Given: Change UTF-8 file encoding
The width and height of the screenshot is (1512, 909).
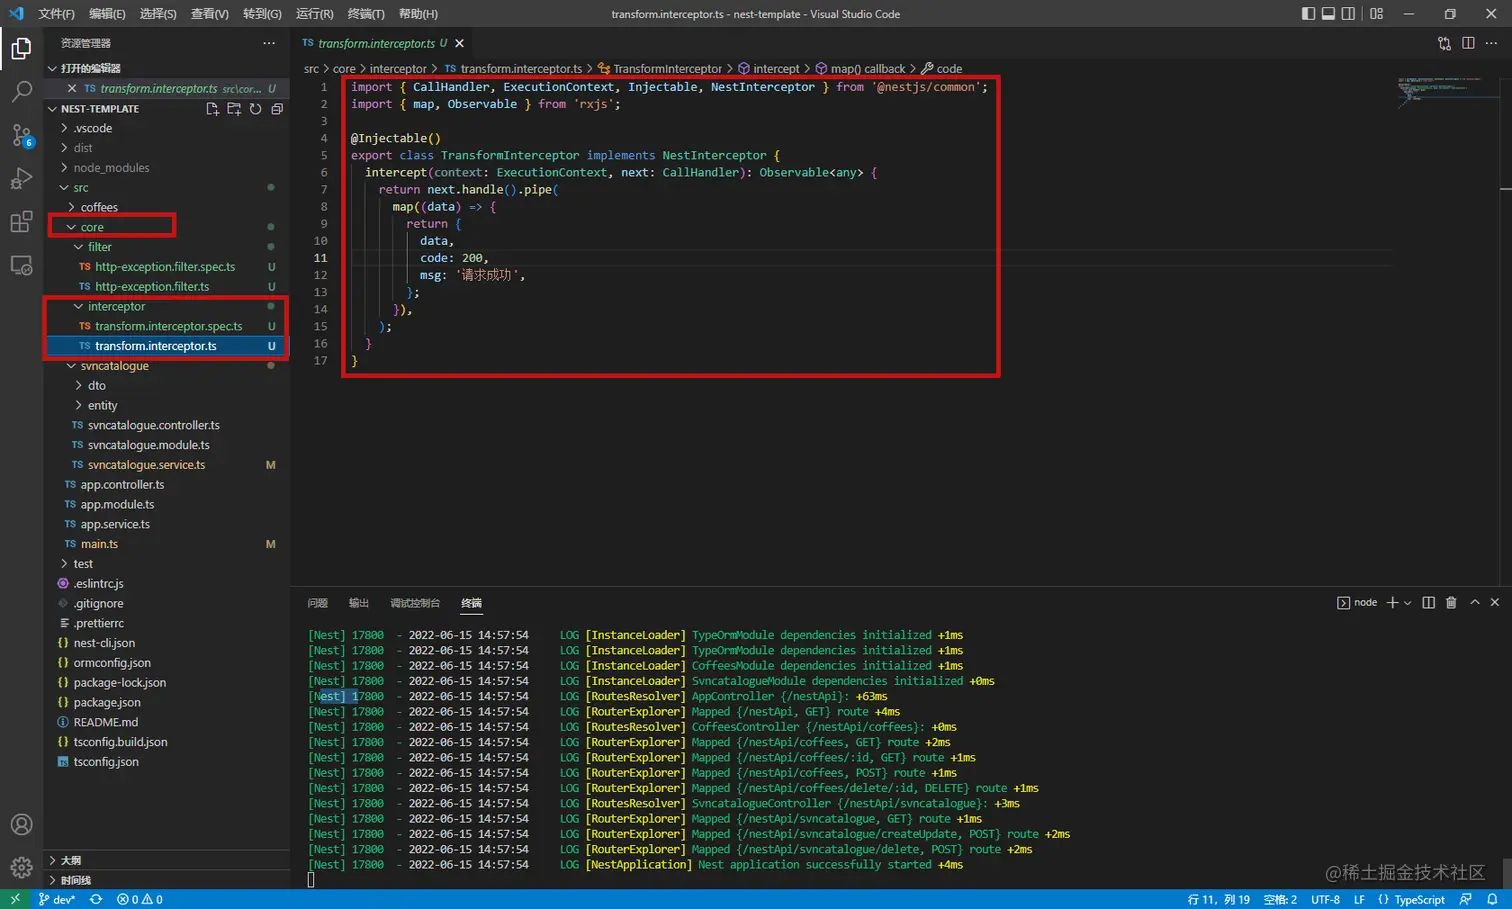Looking at the screenshot, I should pyautogui.click(x=1325, y=899).
